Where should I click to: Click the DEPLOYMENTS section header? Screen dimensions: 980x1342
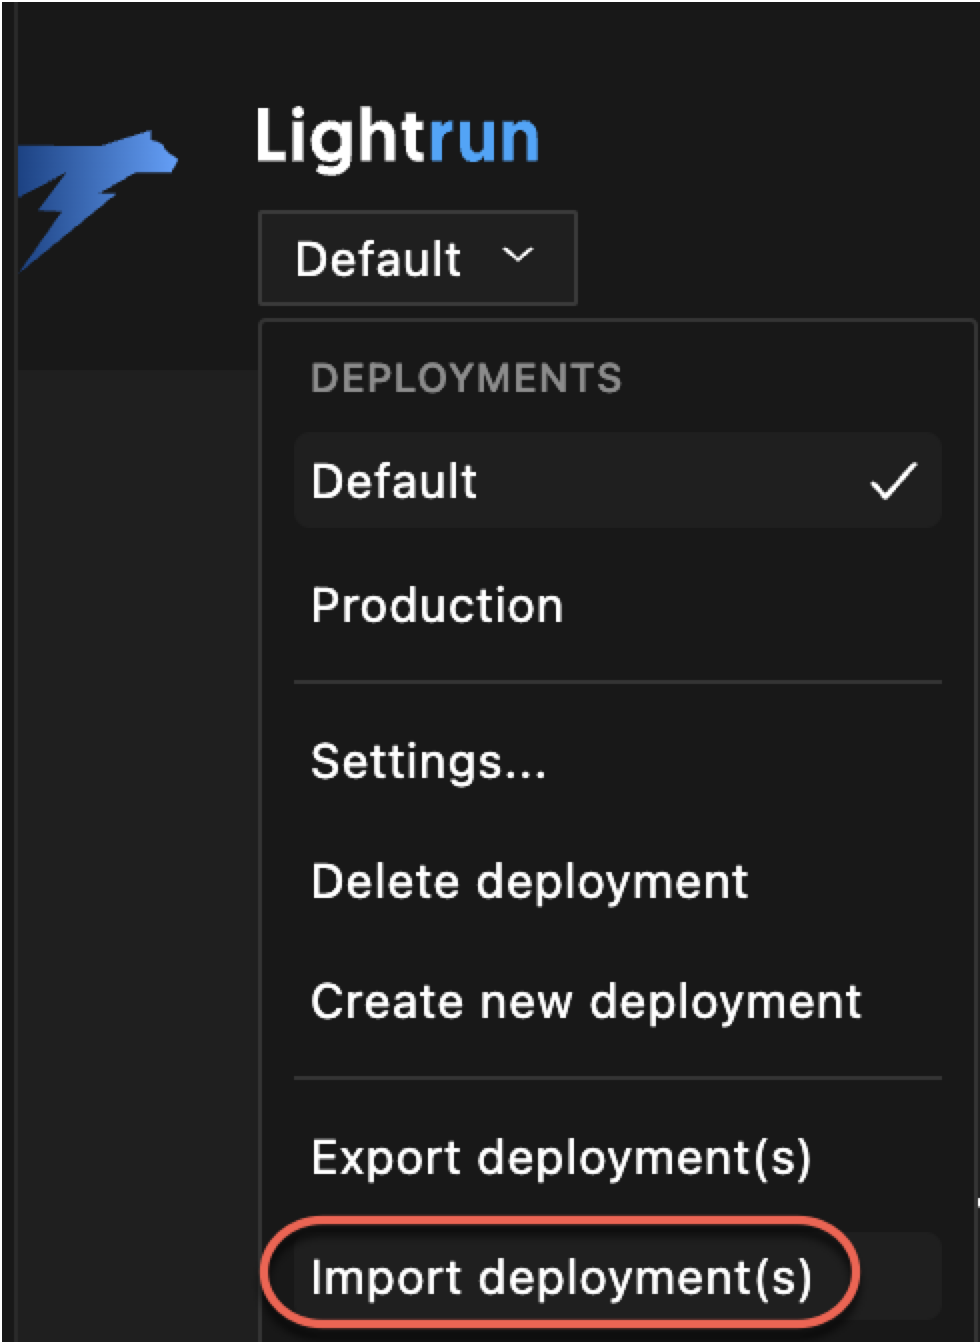[466, 379]
